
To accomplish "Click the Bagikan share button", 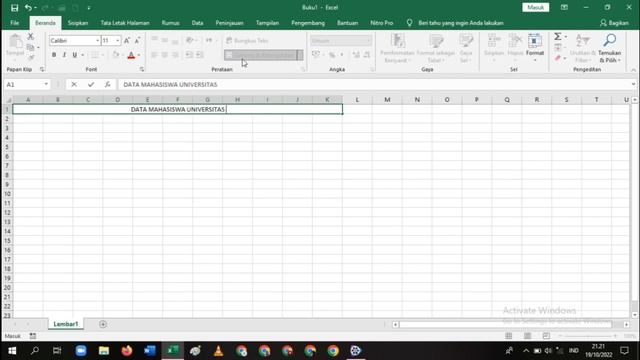I will tap(614, 23).
